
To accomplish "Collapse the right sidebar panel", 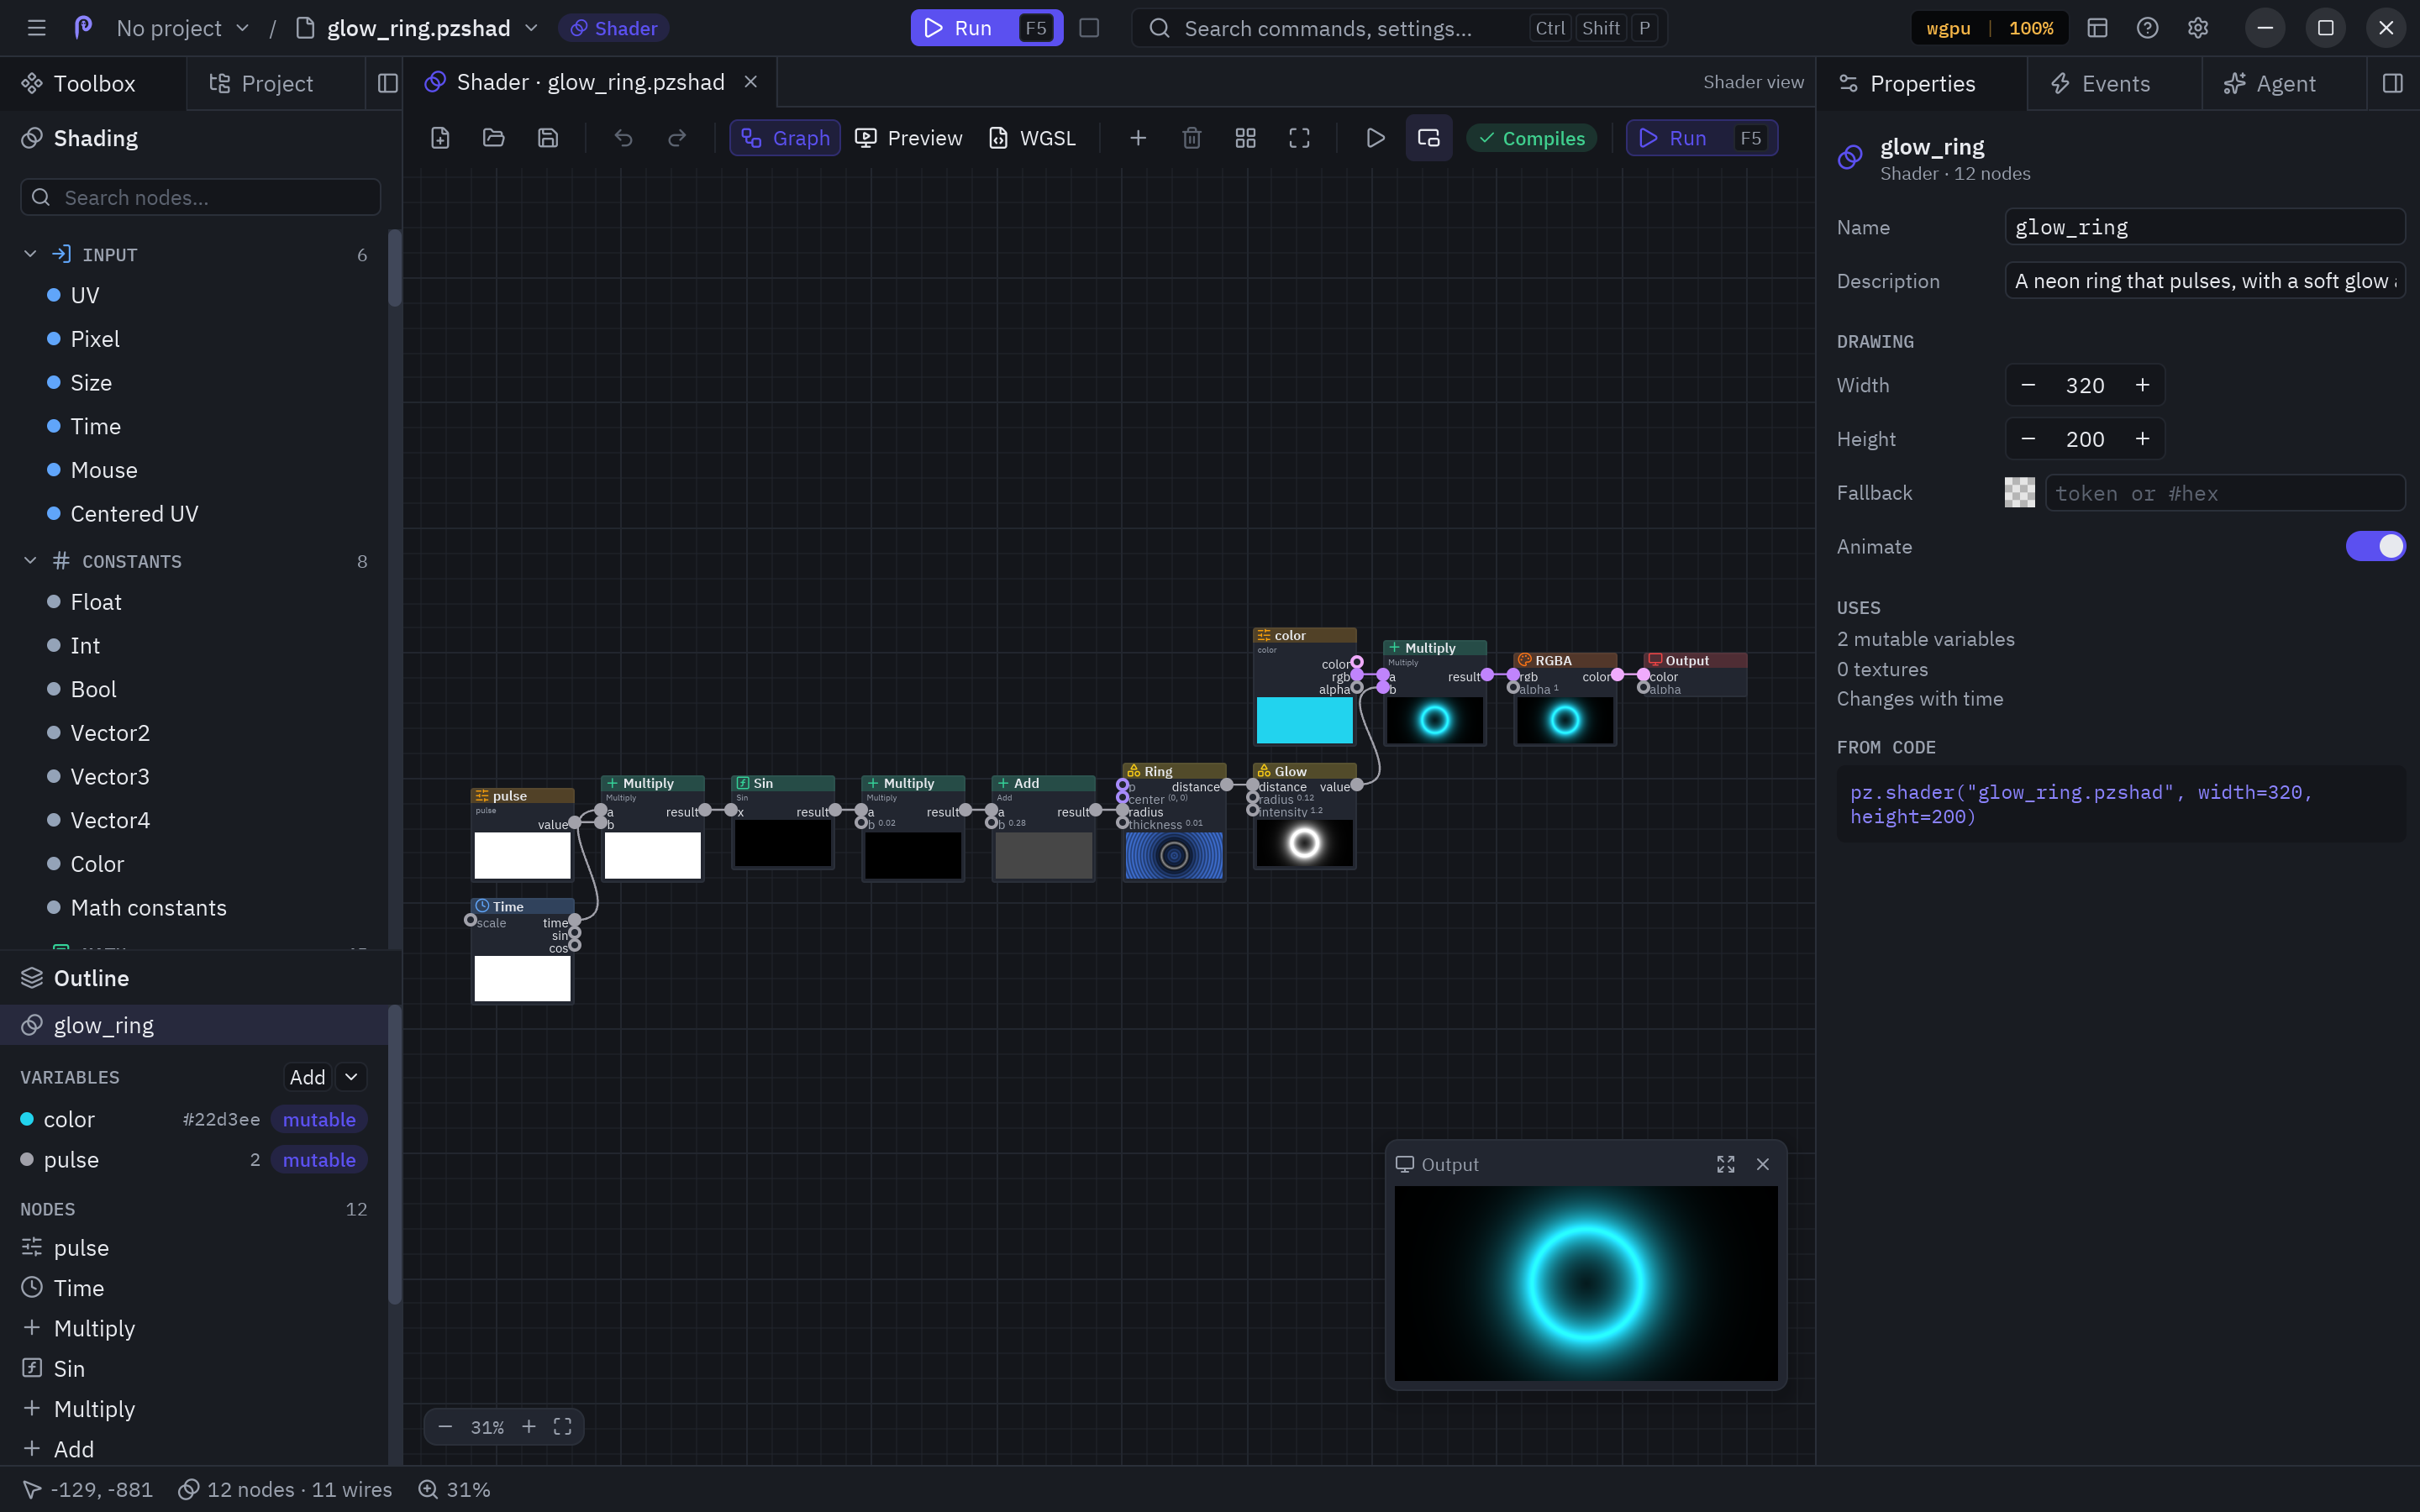I will click(2393, 84).
